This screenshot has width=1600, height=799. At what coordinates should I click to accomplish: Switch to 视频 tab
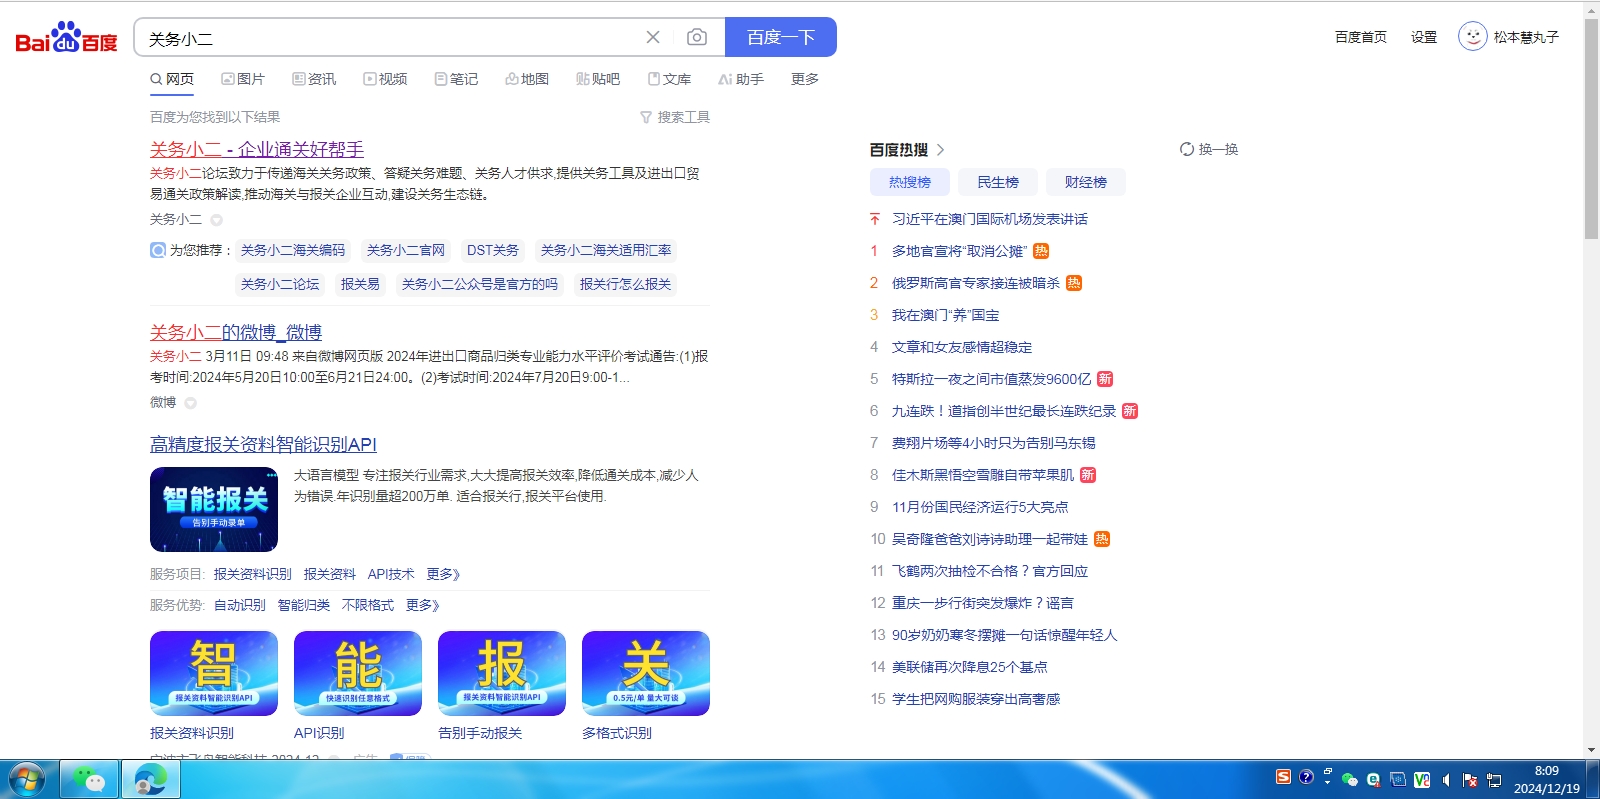click(385, 79)
